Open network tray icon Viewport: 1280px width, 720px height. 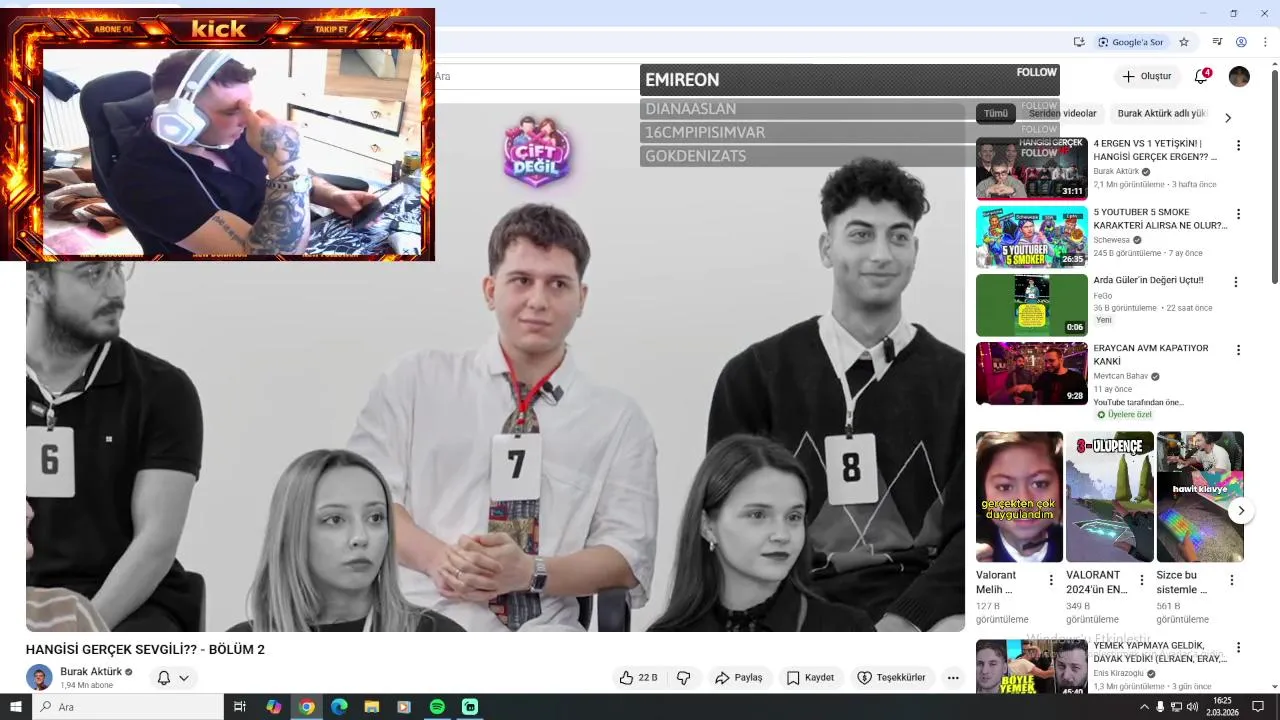coord(1176,707)
